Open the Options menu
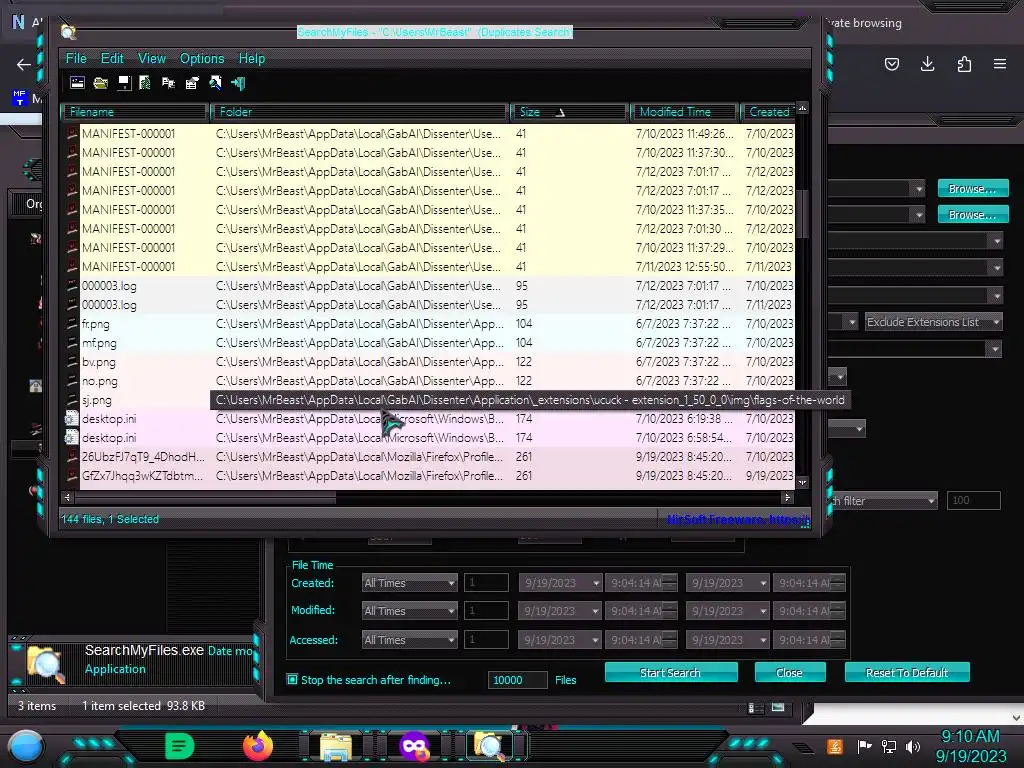This screenshot has height=768, width=1024. [x=202, y=58]
